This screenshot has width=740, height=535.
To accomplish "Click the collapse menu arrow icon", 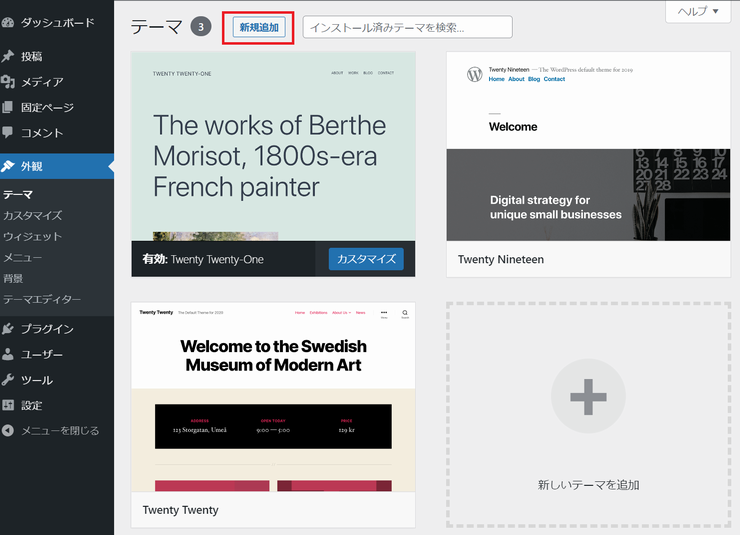I will coord(8,430).
